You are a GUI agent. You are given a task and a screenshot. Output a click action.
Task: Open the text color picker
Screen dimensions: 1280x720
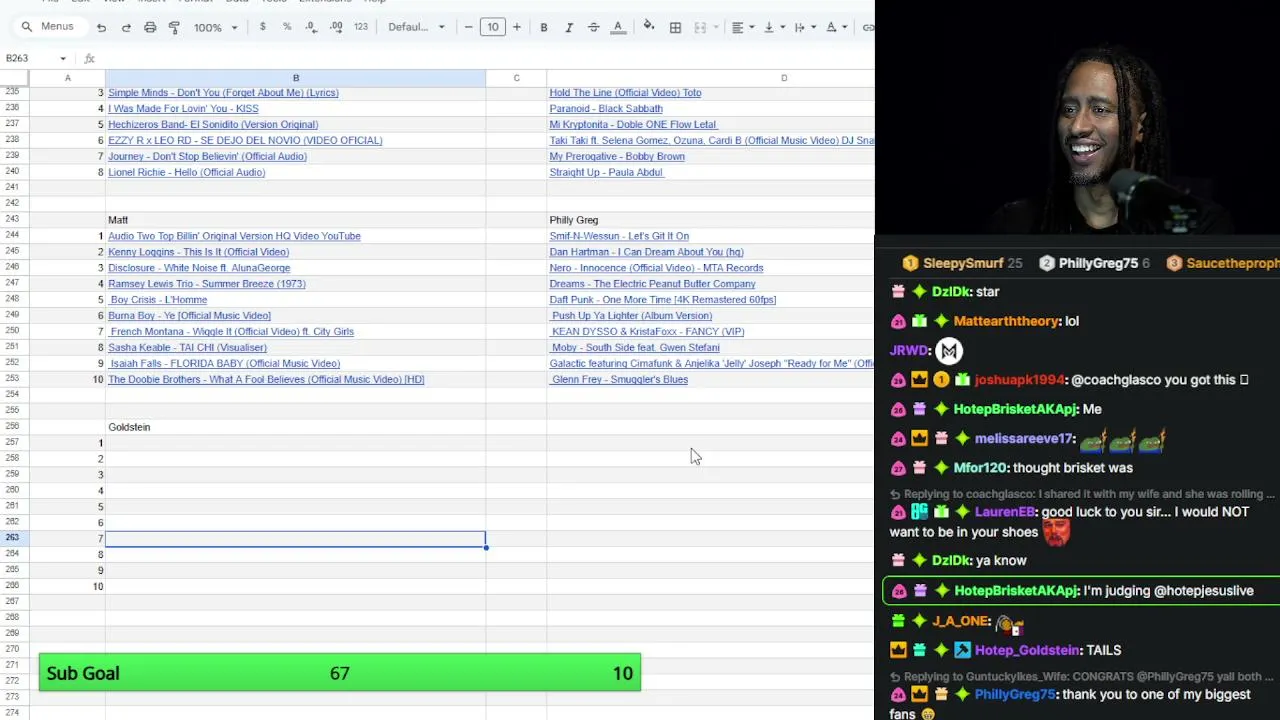click(x=618, y=27)
